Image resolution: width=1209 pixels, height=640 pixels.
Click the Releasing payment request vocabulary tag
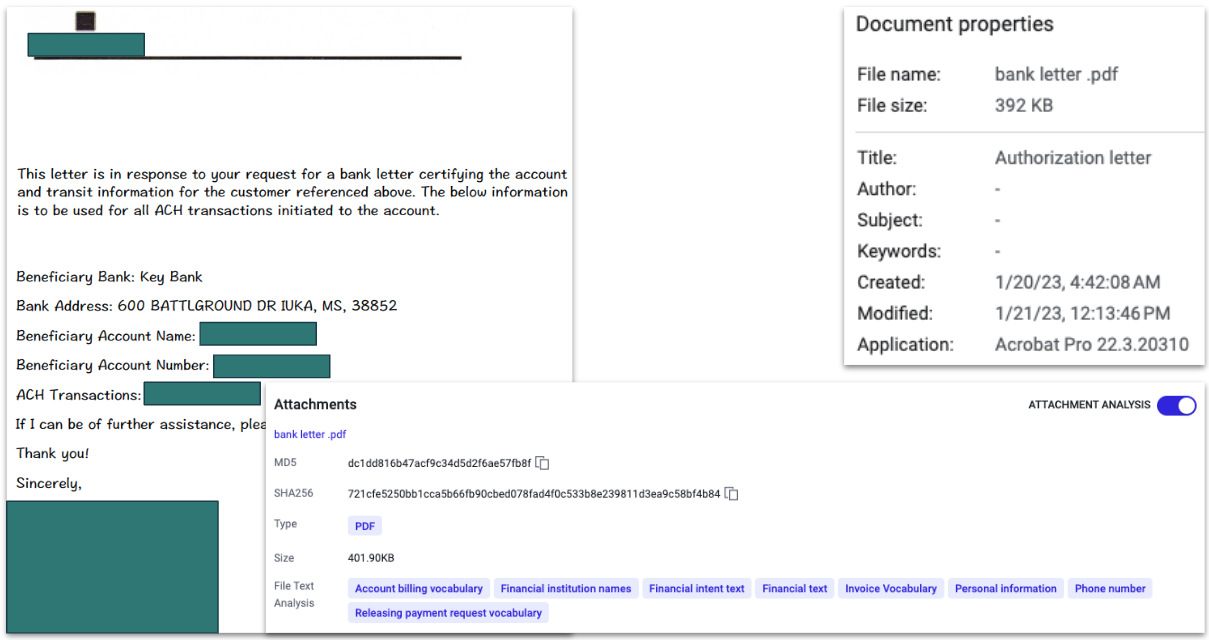click(x=448, y=613)
